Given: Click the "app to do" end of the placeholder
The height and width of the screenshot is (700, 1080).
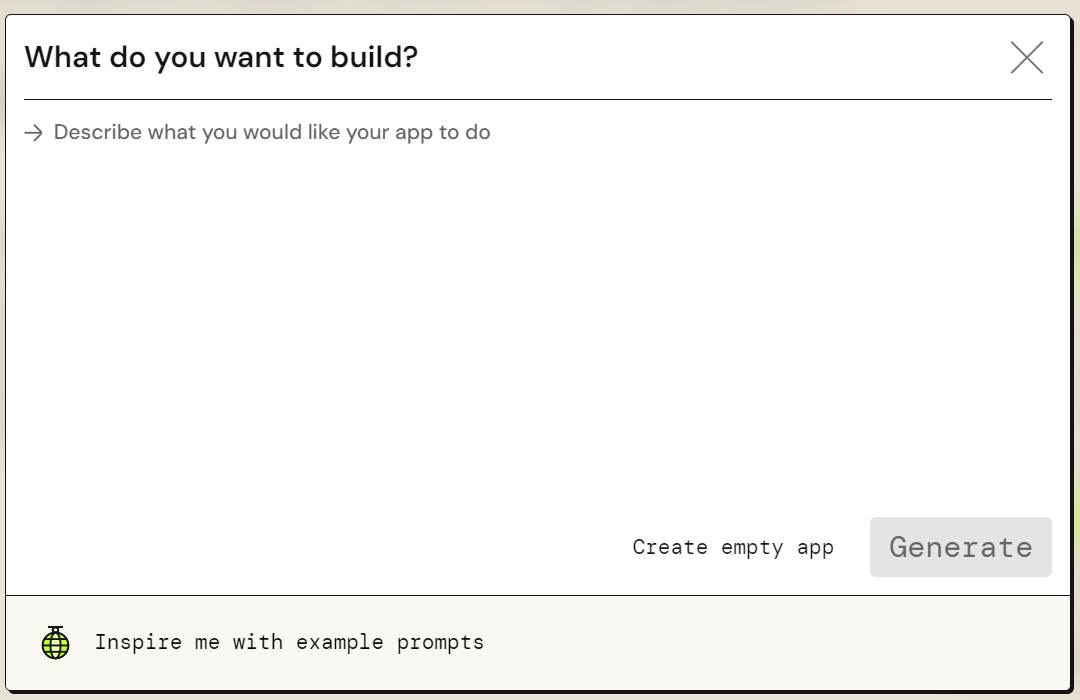Looking at the screenshot, I should 442,132.
